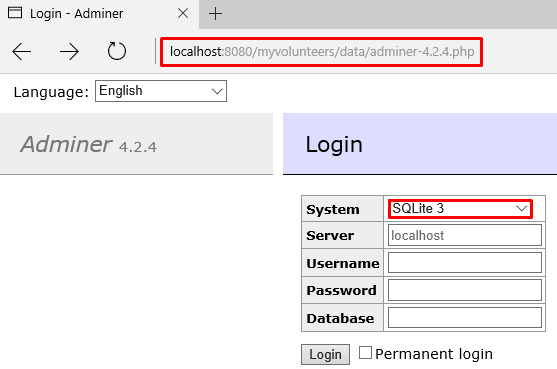Click the Login page heading
The width and height of the screenshot is (557, 369).
pos(334,145)
